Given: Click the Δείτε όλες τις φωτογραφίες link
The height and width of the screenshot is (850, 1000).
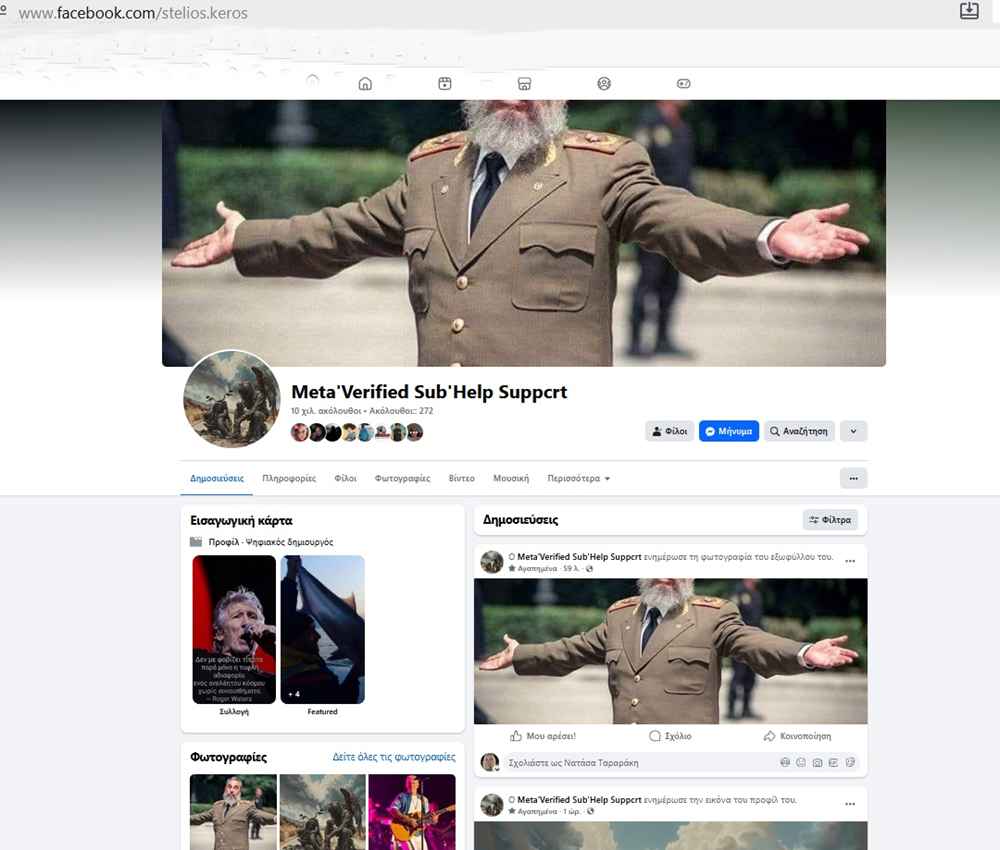Looking at the screenshot, I should [x=394, y=758].
